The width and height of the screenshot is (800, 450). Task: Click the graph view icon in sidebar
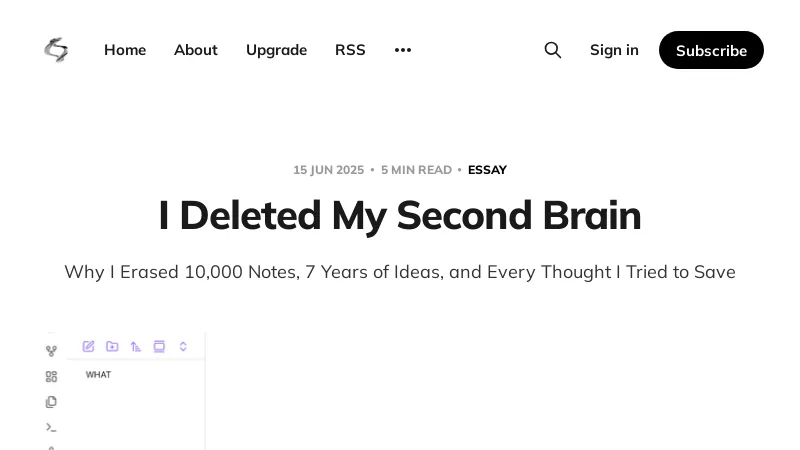[x=51, y=351]
